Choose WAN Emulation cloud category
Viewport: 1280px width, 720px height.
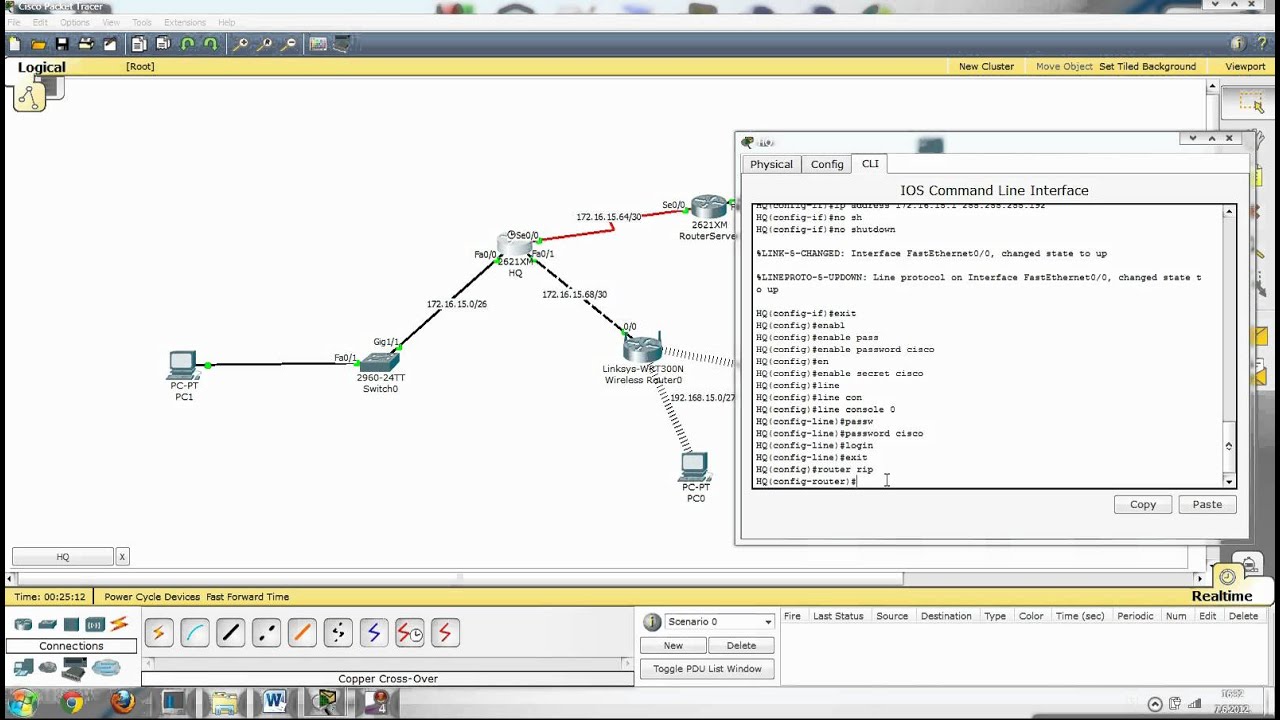[x=47, y=667]
